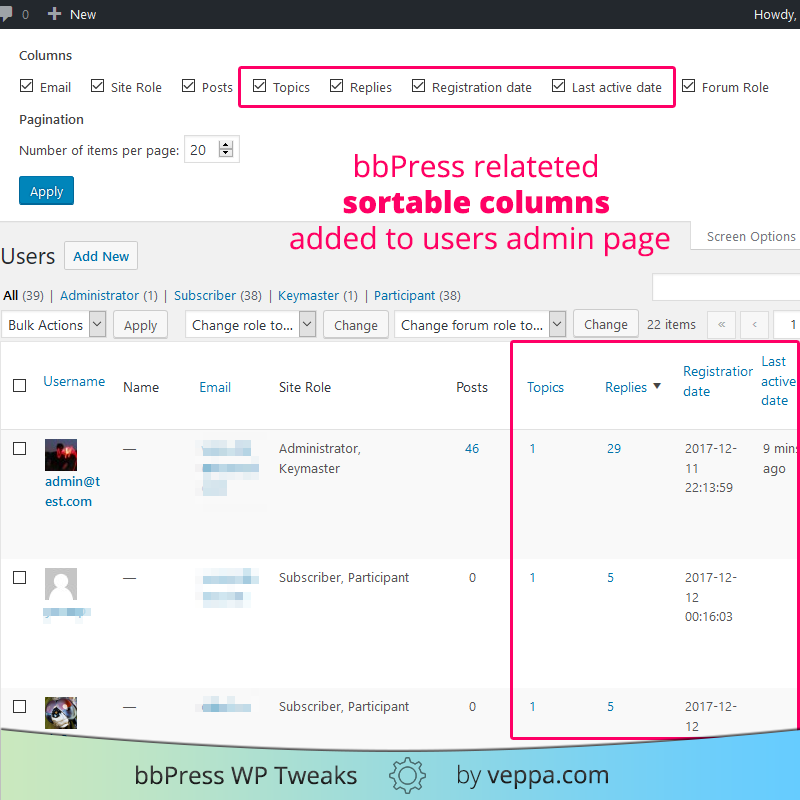The height and width of the screenshot is (800, 800).
Task: Disable the Topics column checkbox
Action: 260,86
